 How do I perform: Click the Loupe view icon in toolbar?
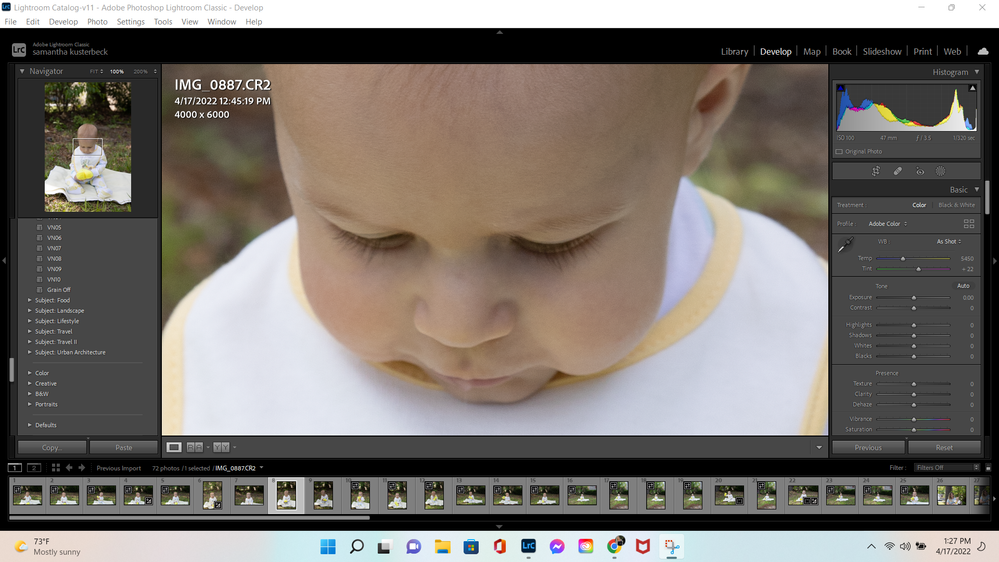[174, 447]
